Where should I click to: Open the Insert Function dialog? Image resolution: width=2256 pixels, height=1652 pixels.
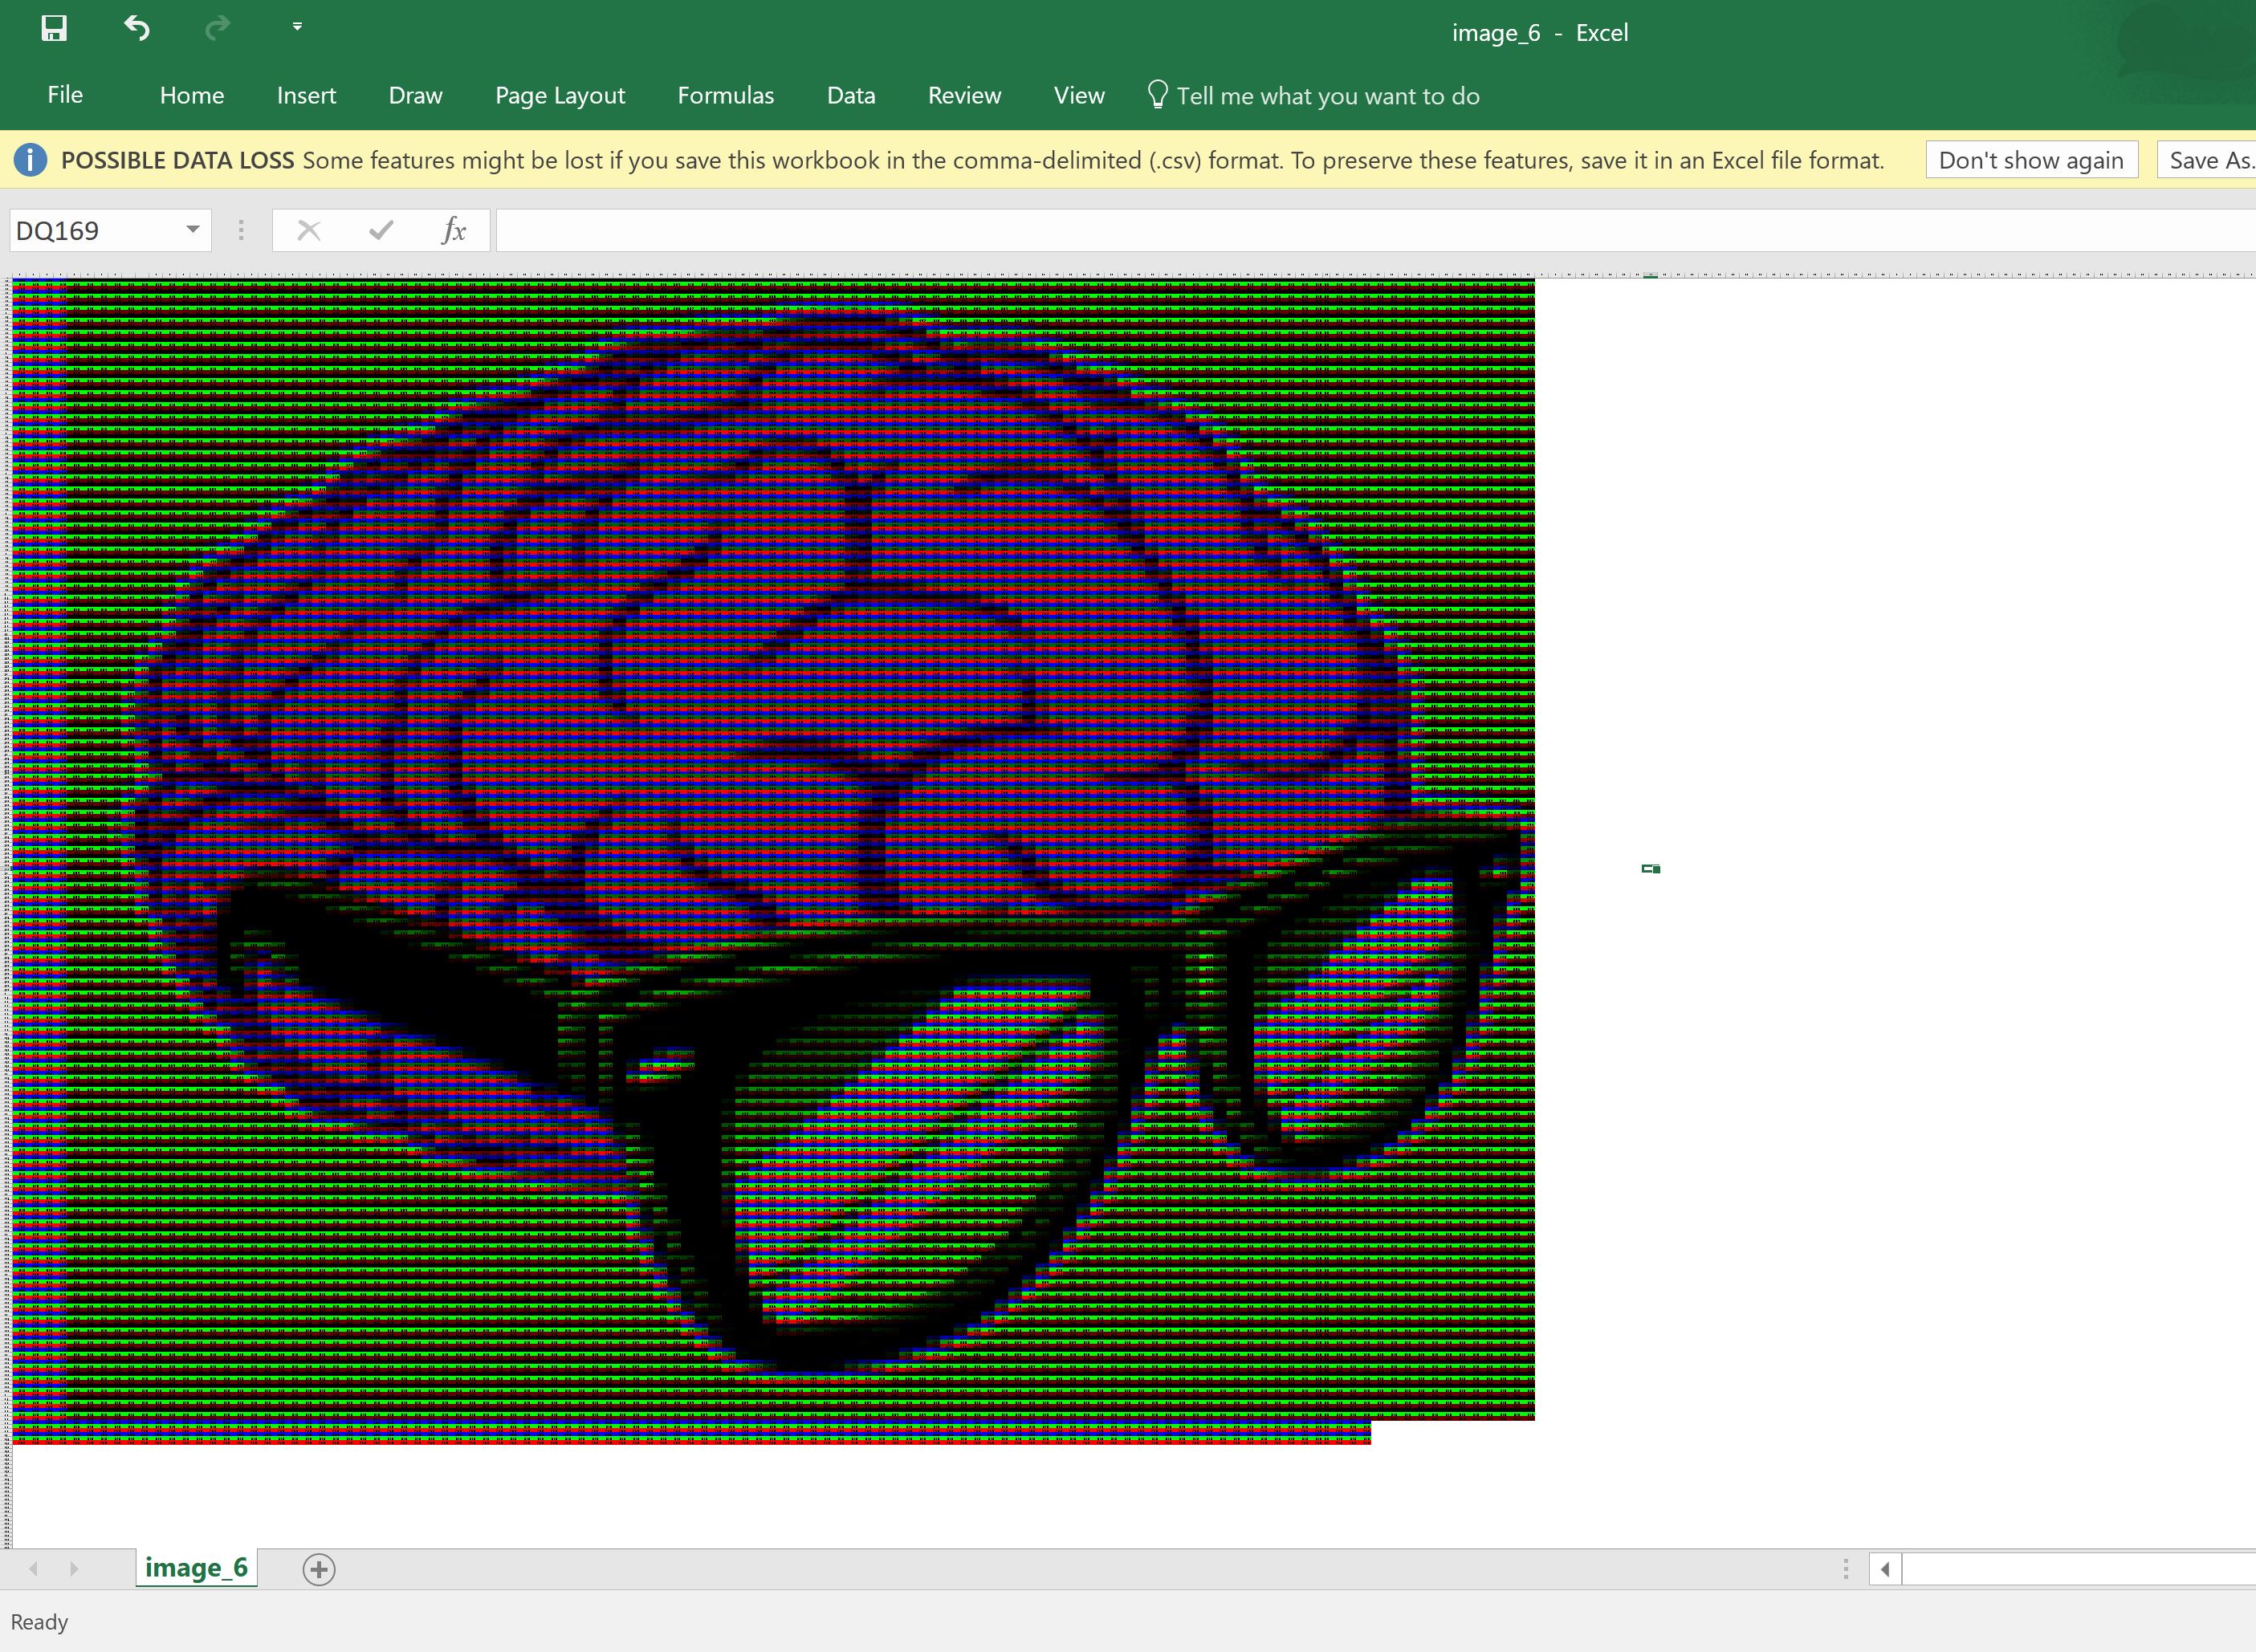(455, 230)
